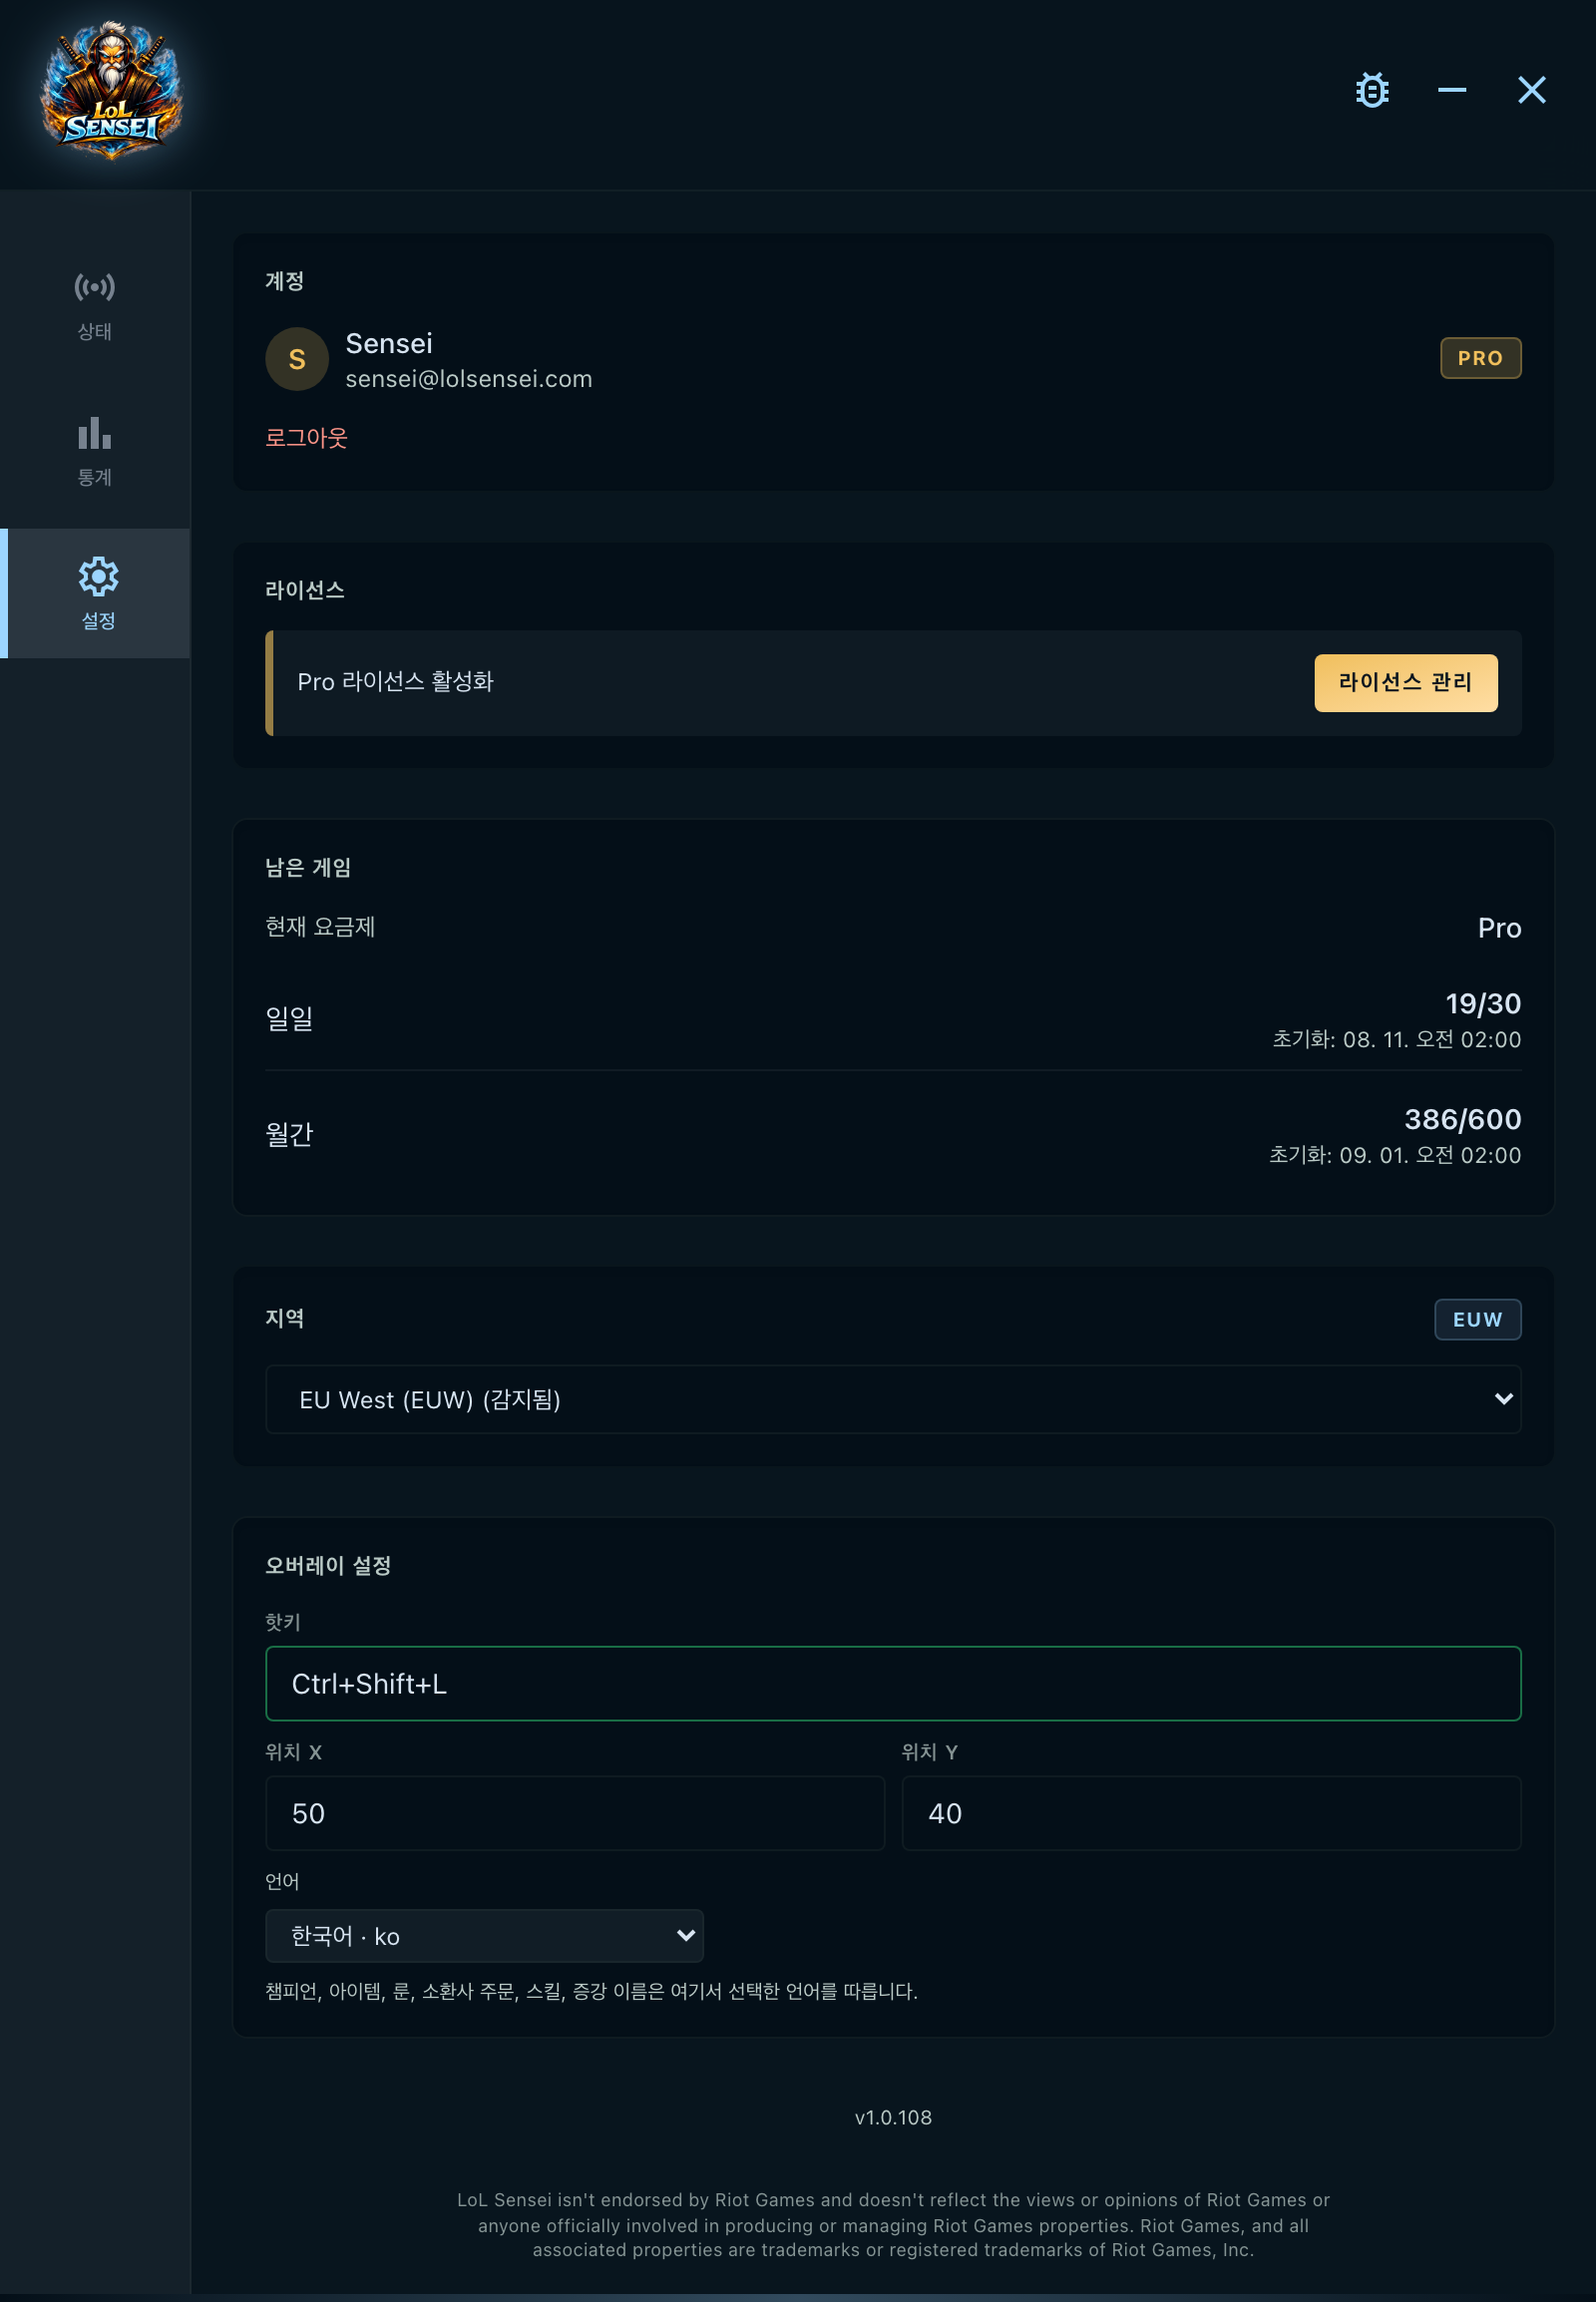Click the 19/30 daily games value
This screenshot has height=2302, width=1596.
click(x=1482, y=1003)
